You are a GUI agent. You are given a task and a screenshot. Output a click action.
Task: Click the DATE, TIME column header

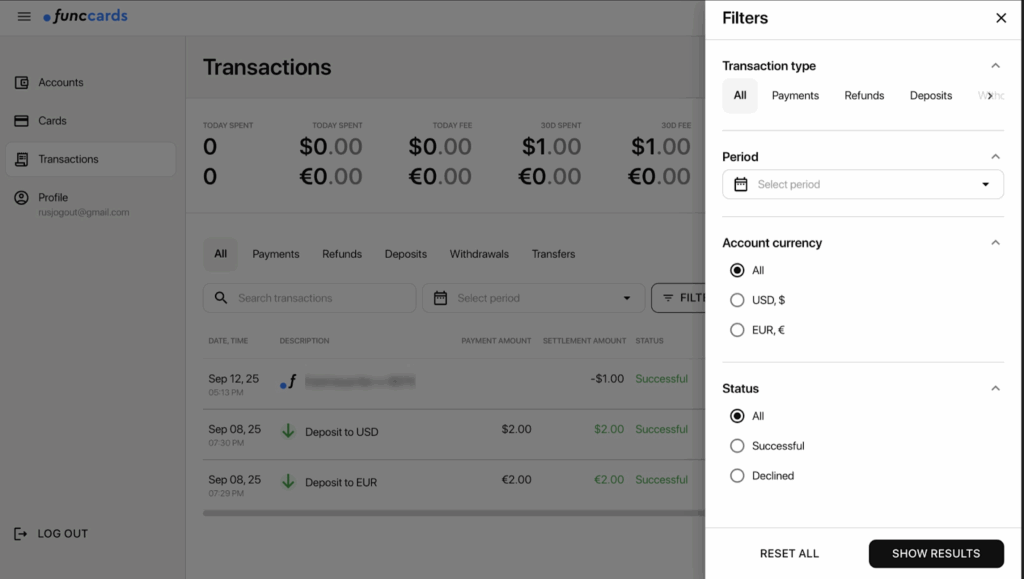228,341
